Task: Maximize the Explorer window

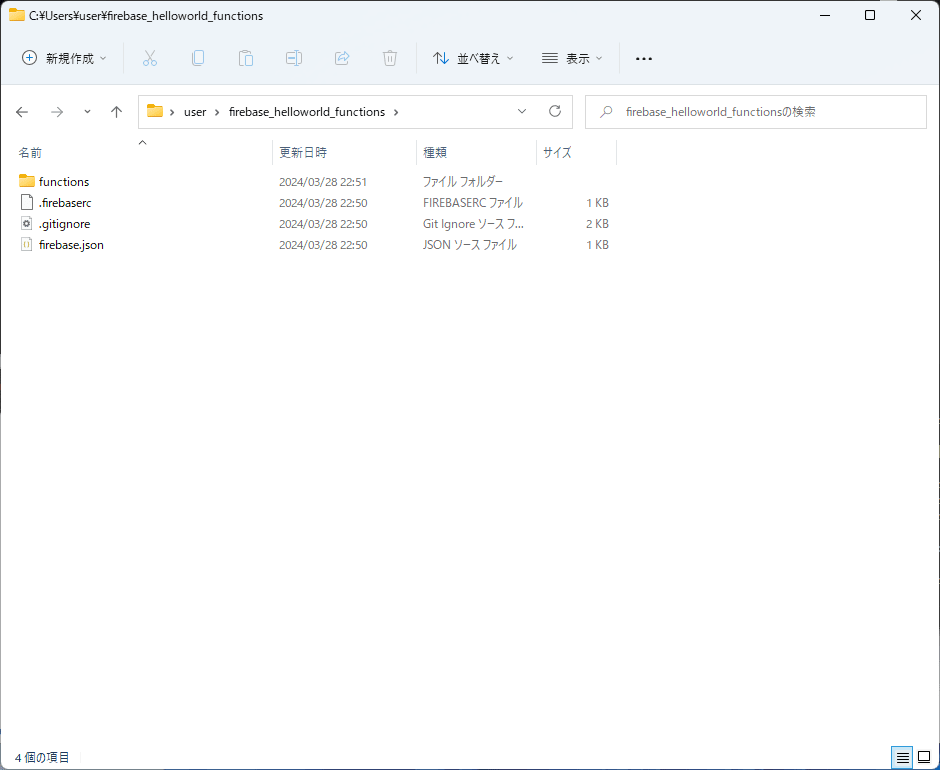Action: tap(870, 15)
